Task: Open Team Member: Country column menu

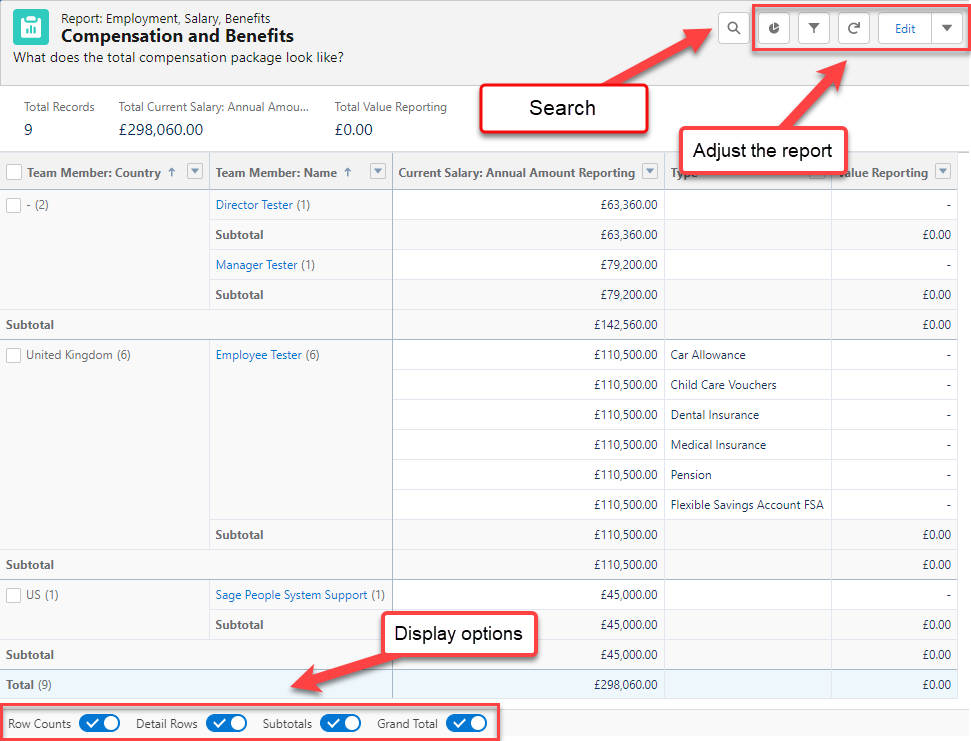Action: [195, 172]
